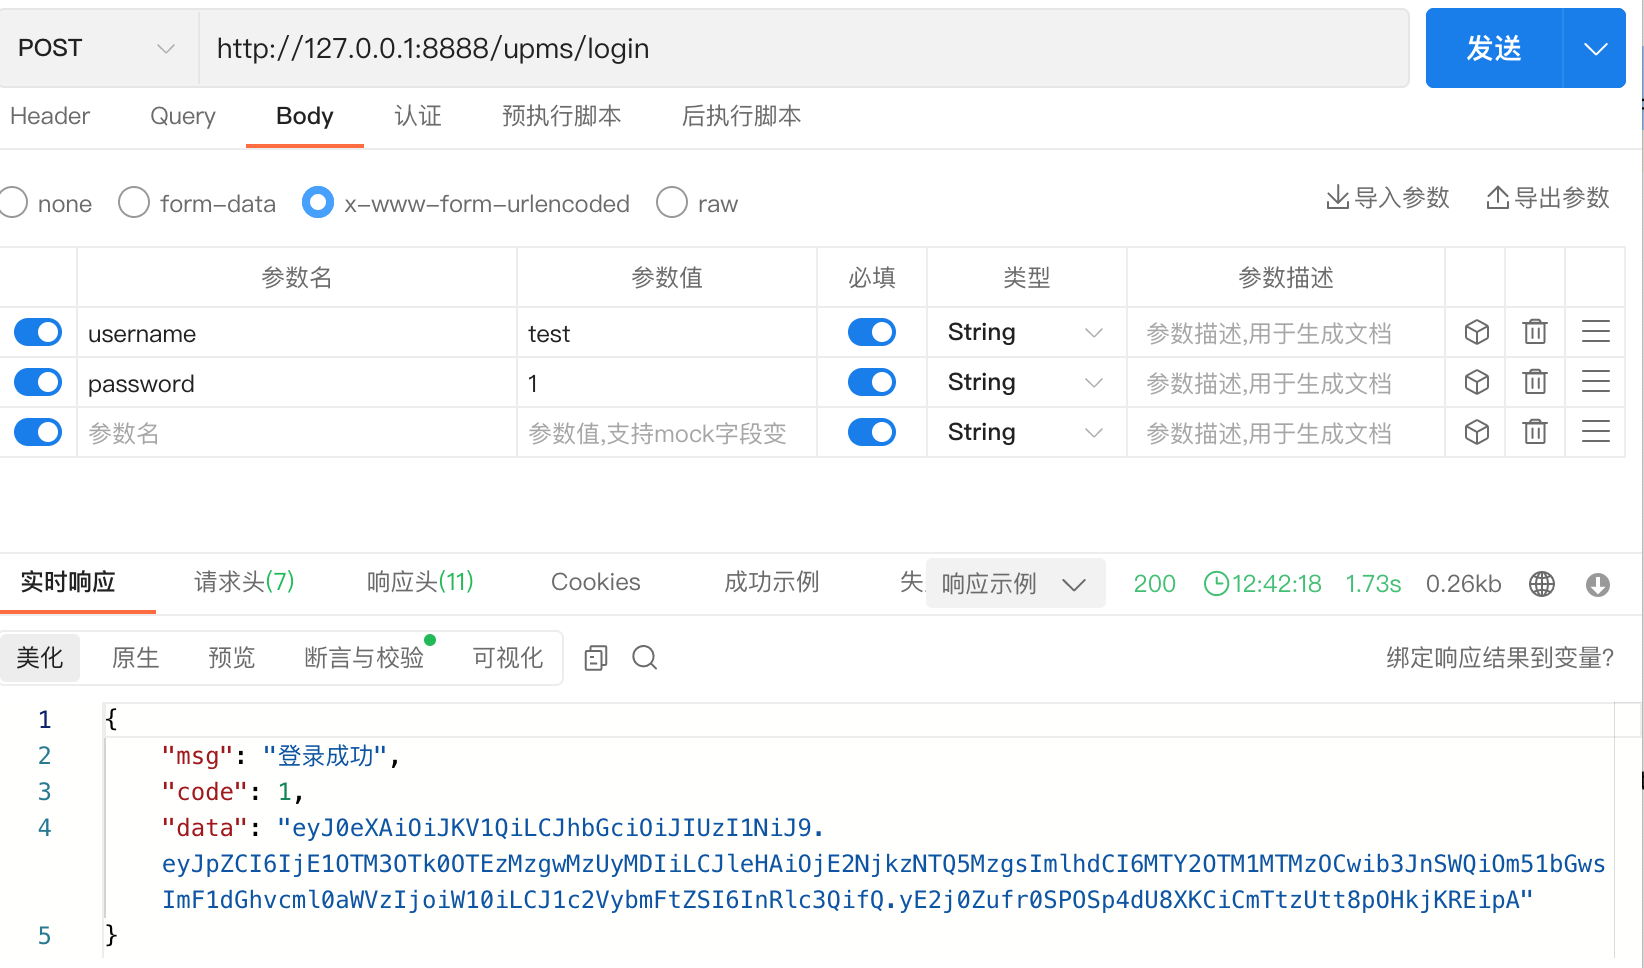Image resolution: width=1644 pixels, height=968 pixels.
Task: Open the 断言与校验 view
Action: tap(364, 657)
